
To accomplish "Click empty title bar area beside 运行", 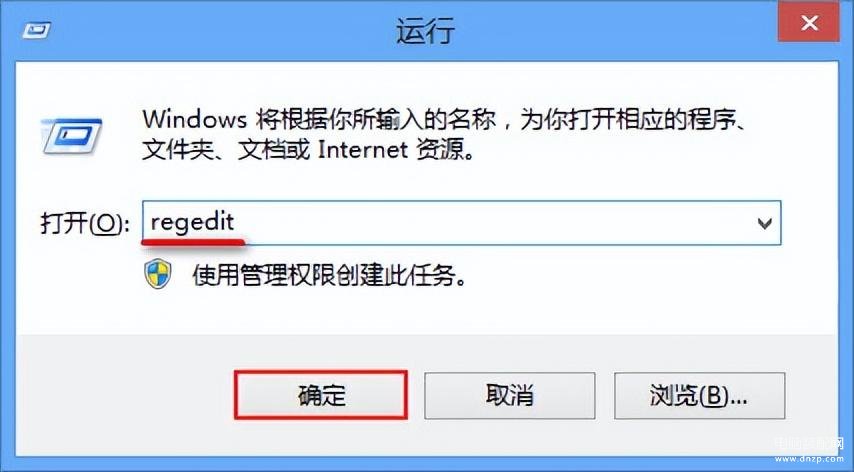I will (599, 30).
